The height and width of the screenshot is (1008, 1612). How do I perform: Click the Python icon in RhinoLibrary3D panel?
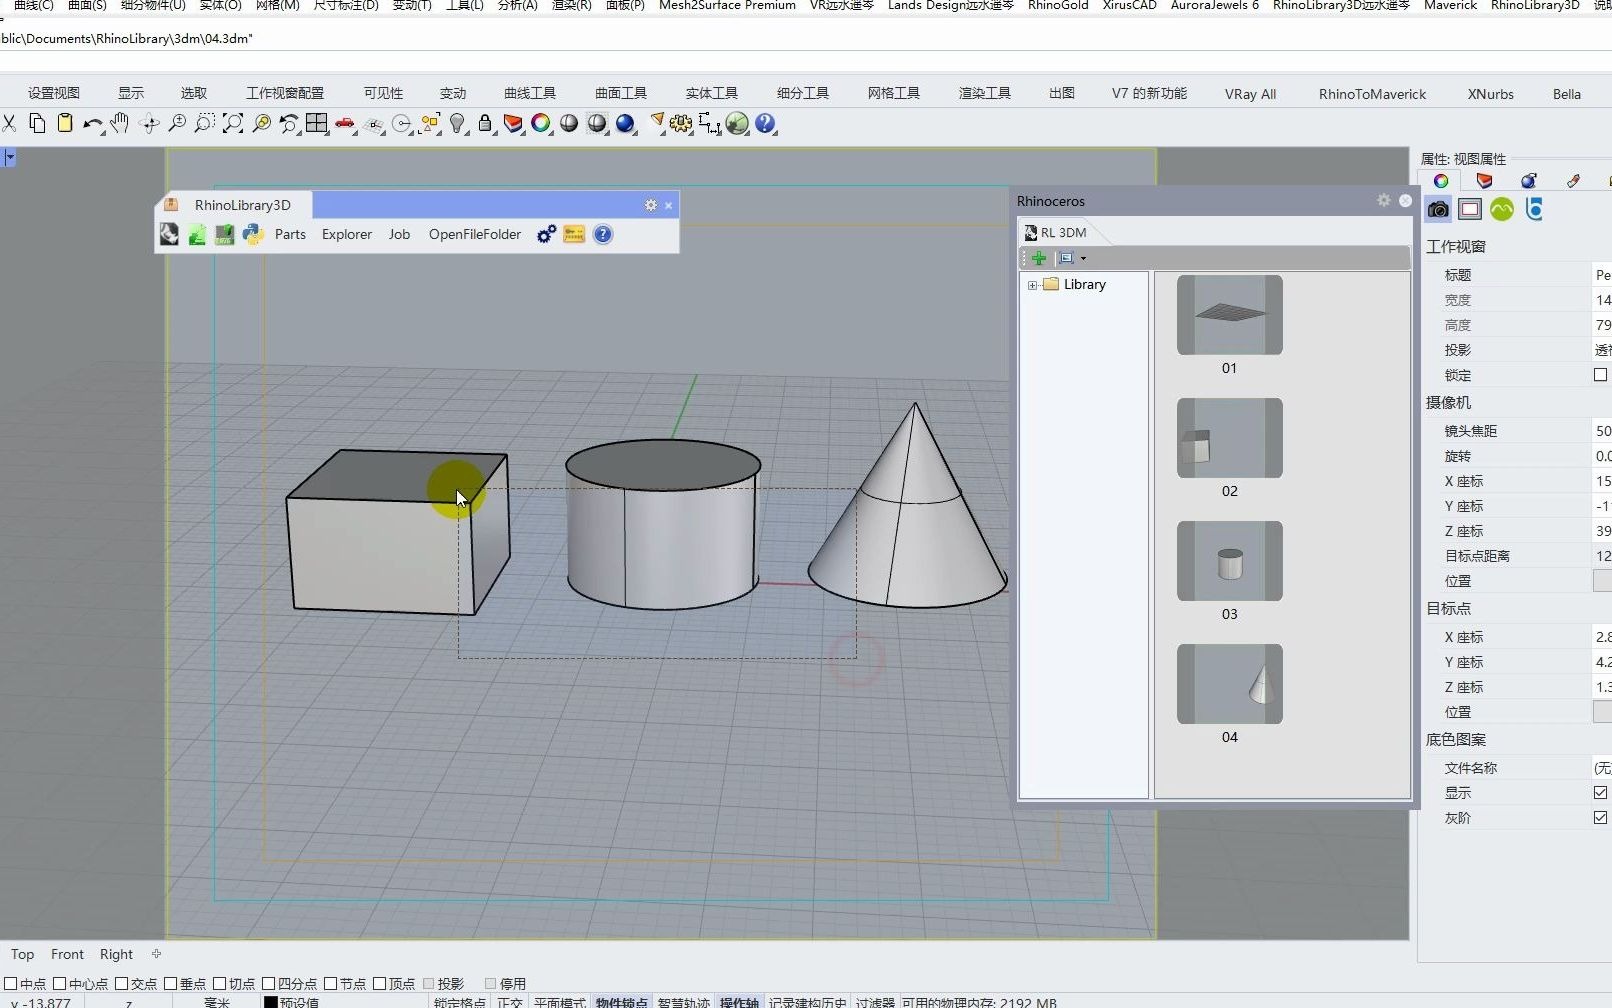pos(253,234)
